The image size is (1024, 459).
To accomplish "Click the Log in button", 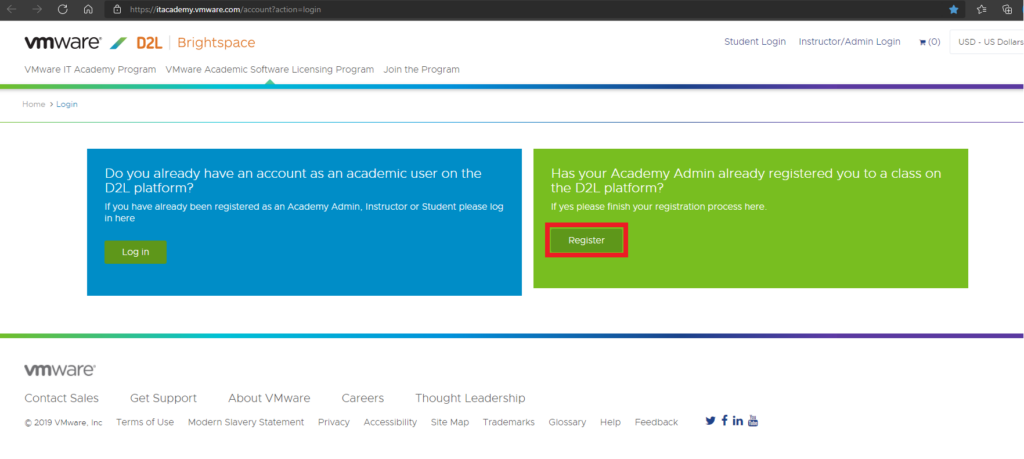I will click(x=135, y=252).
